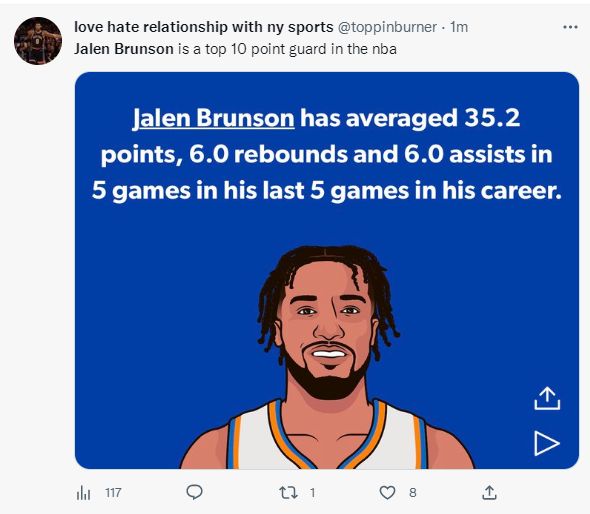The image size is (590, 514).
Task: Like the tweet with heart icon
Action: (x=387, y=493)
